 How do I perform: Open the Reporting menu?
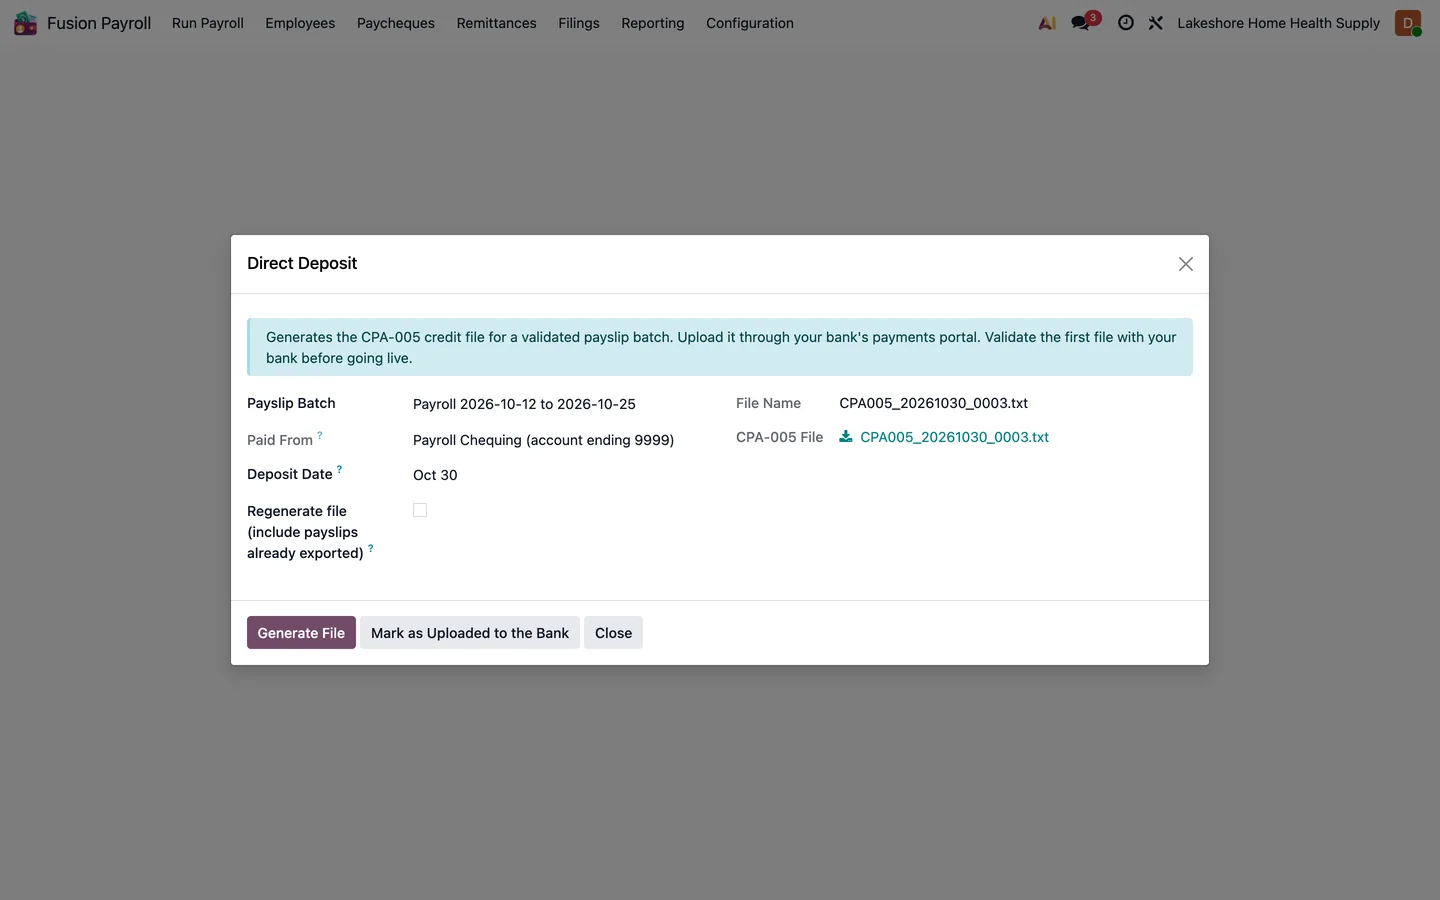click(x=653, y=23)
